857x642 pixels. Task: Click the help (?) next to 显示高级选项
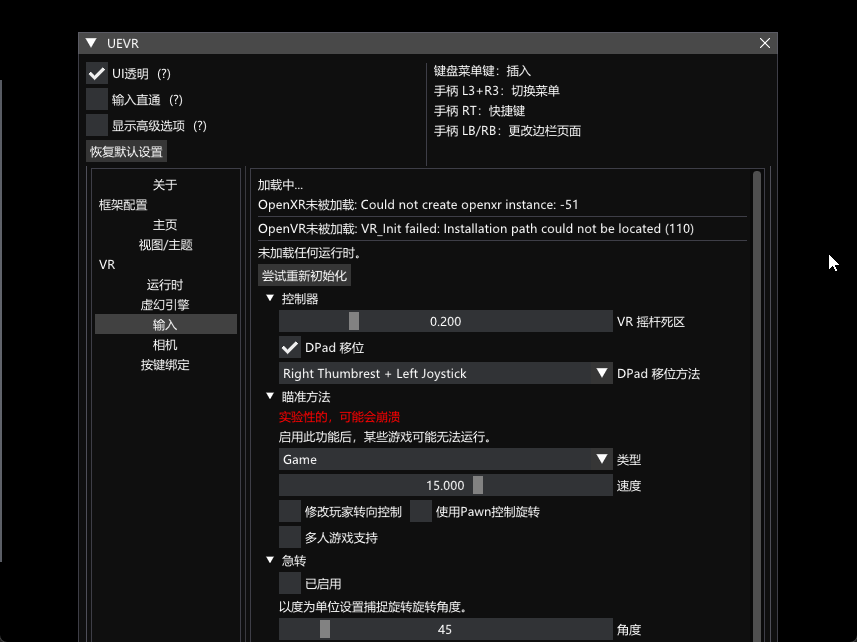tap(199, 126)
